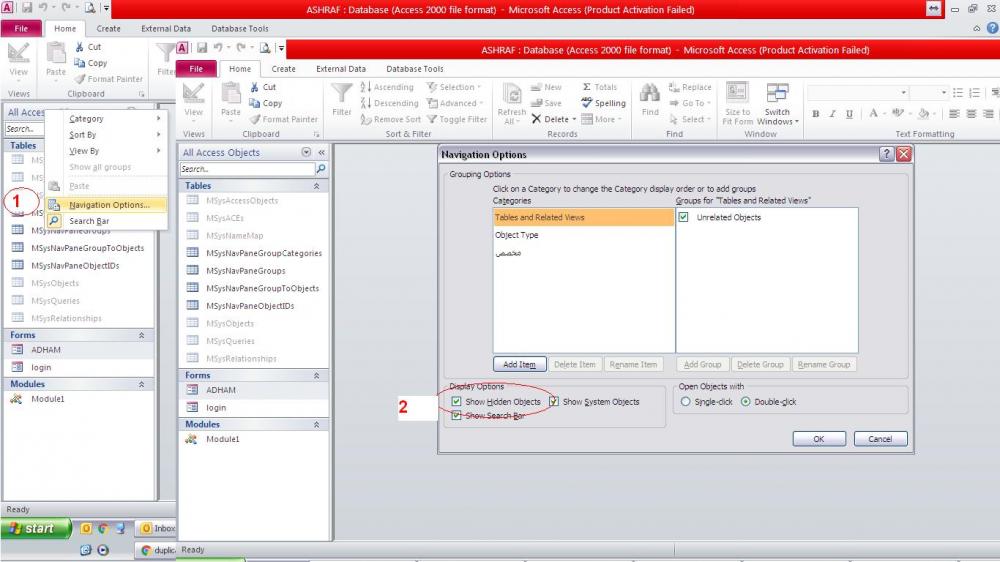Uncheck the Unrelated Objects group checkbox
Viewport: 1000px width, 562px height.
[683, 217]
